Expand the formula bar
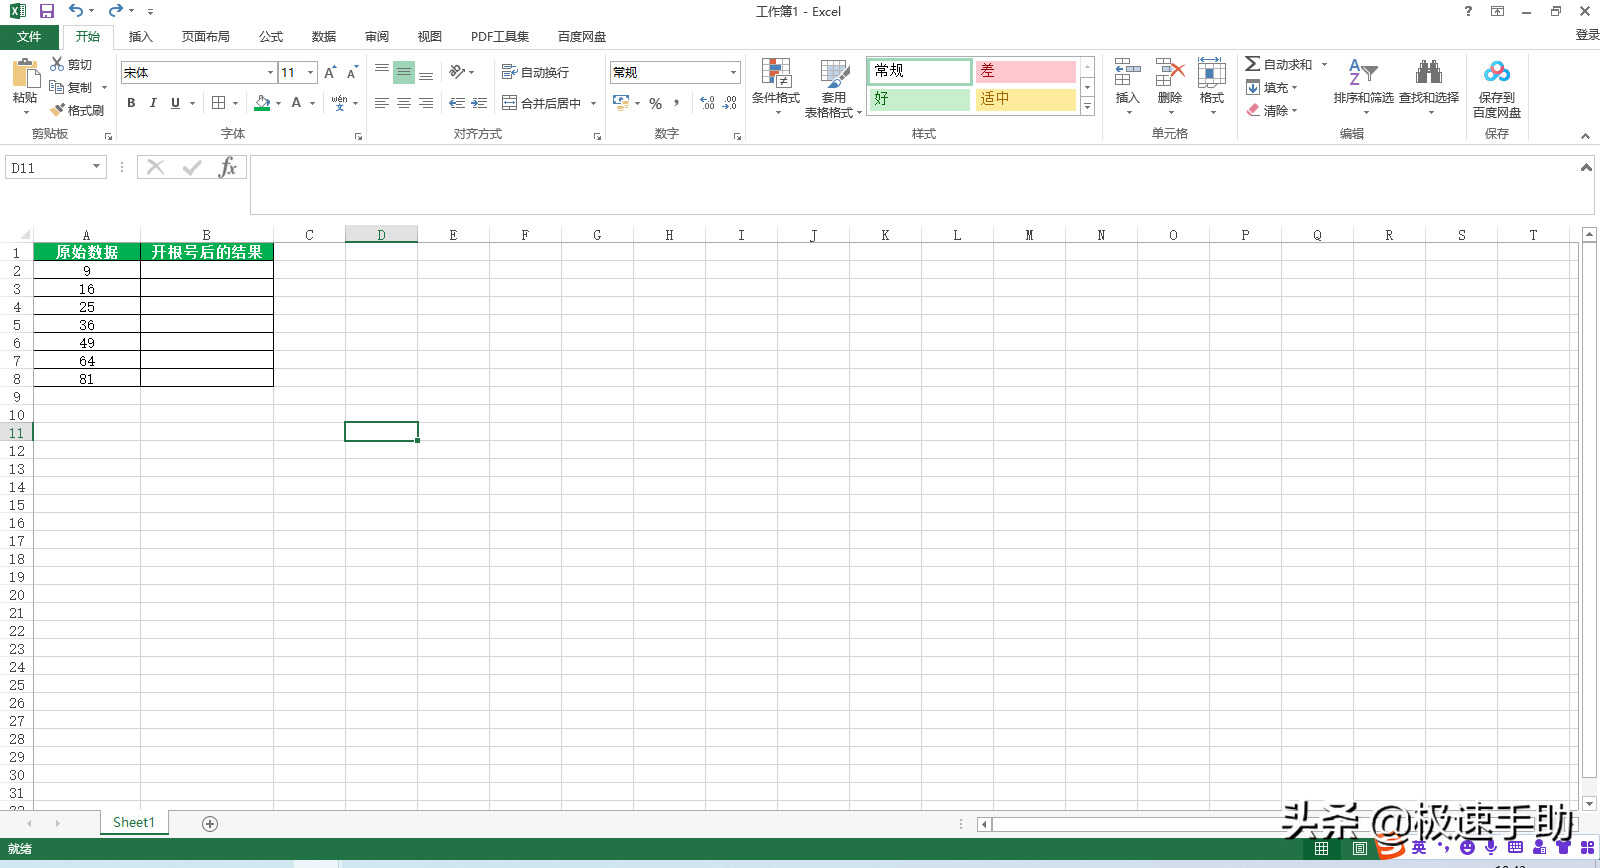Image resolution: width=1600 pixels, height=868 pixels. point(1586,167)
